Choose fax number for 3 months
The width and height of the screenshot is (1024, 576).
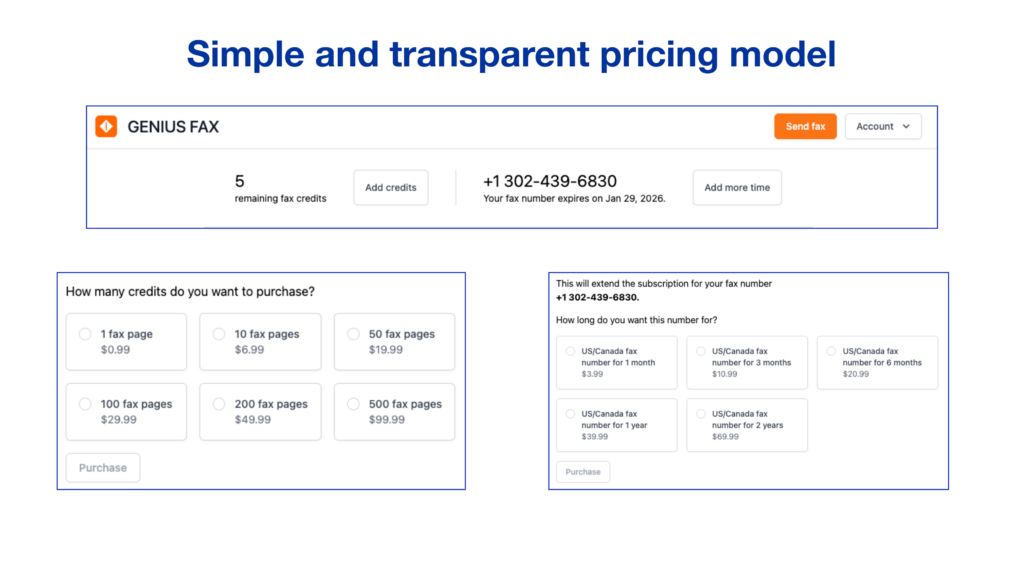(x=701, y=351)
